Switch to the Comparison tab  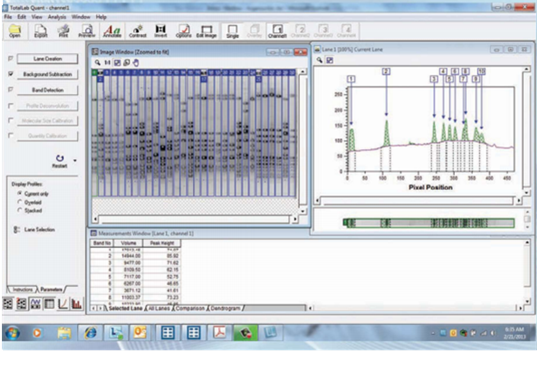point(190,308)
